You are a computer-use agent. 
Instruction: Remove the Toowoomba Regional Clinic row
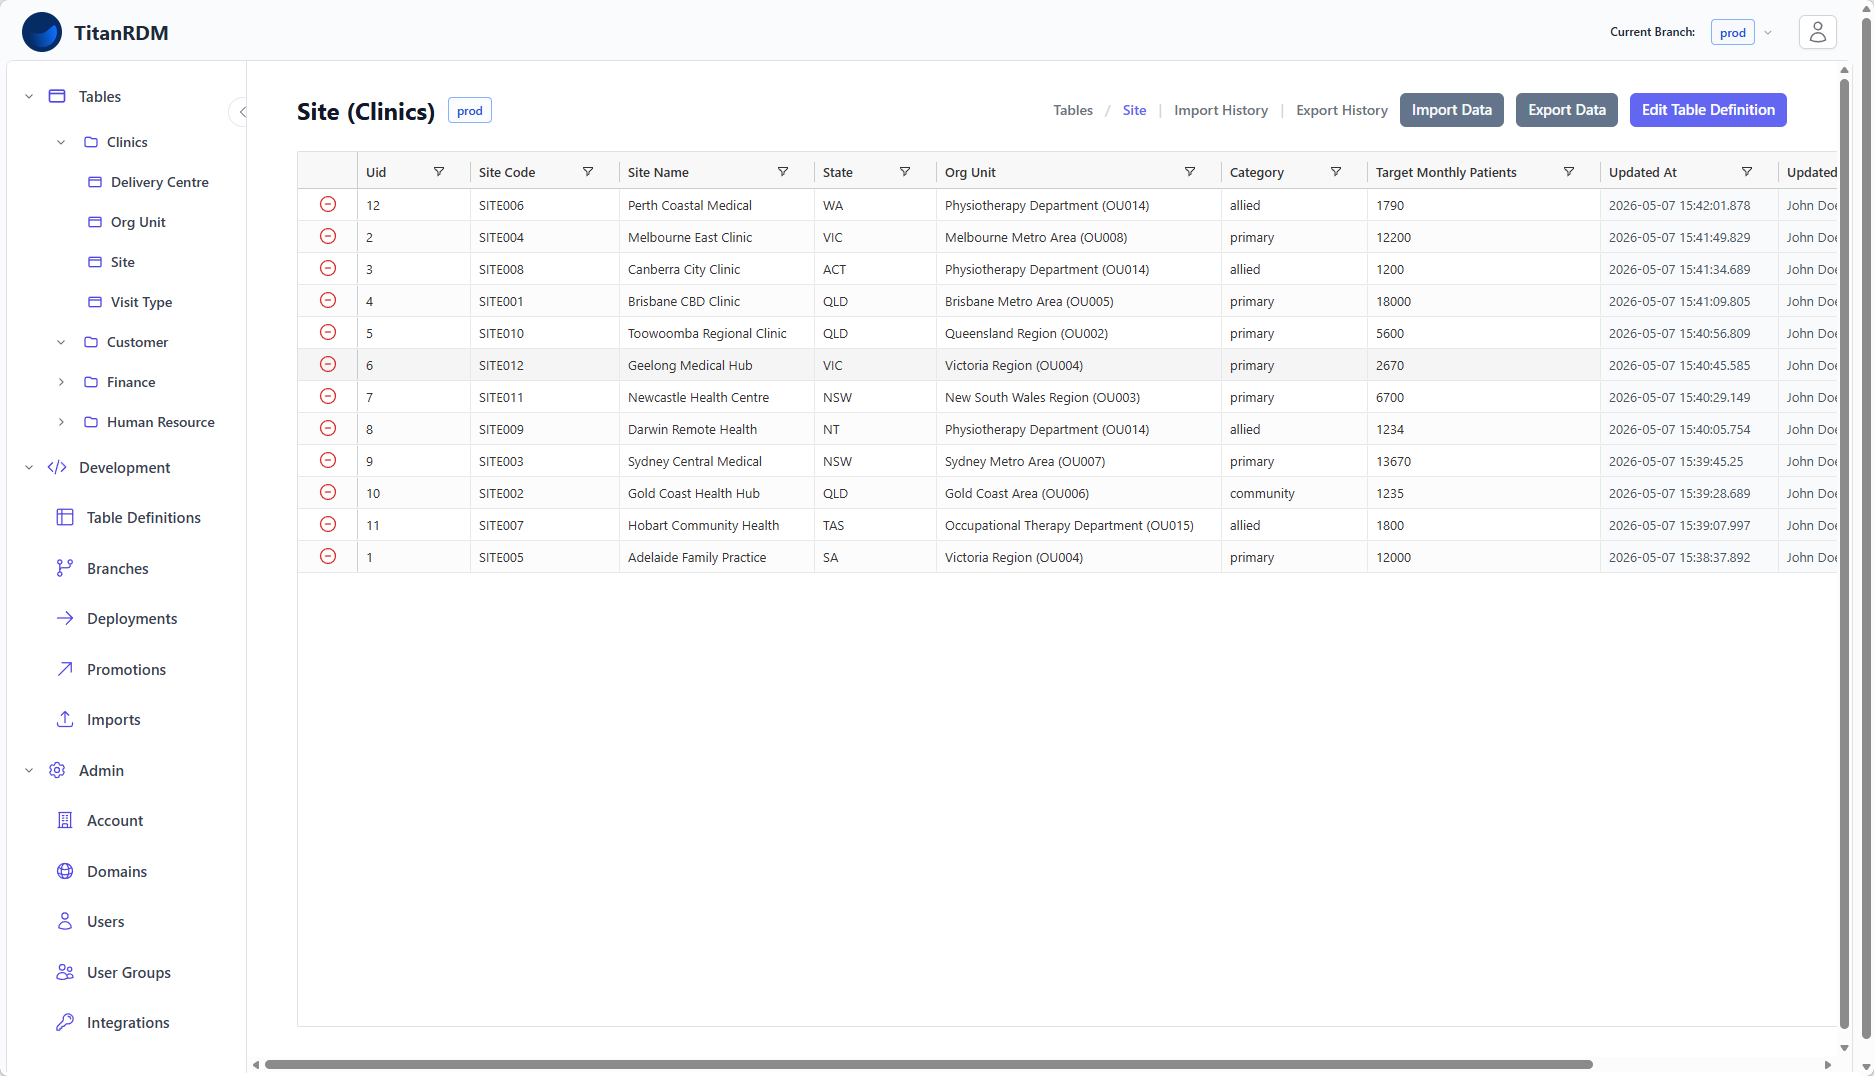(x=327, y=332)
